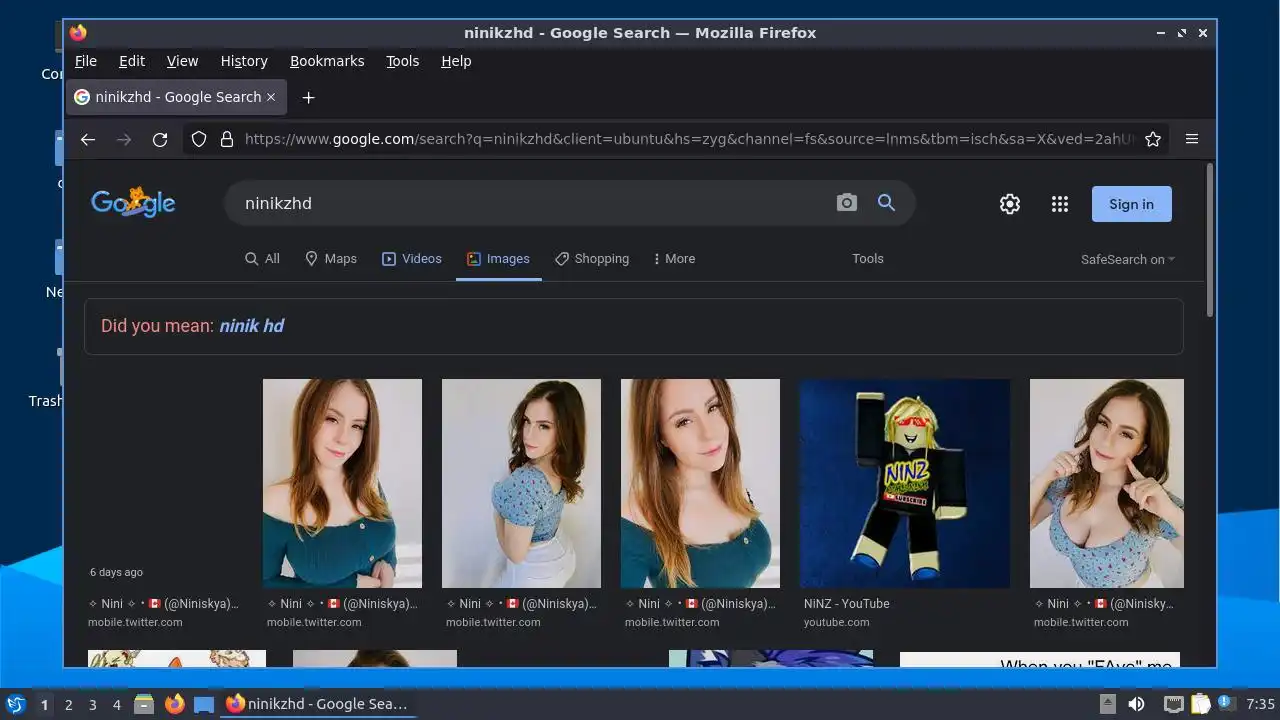Go back to the previous page
The image size is (1280, 720).
(88, 140)
